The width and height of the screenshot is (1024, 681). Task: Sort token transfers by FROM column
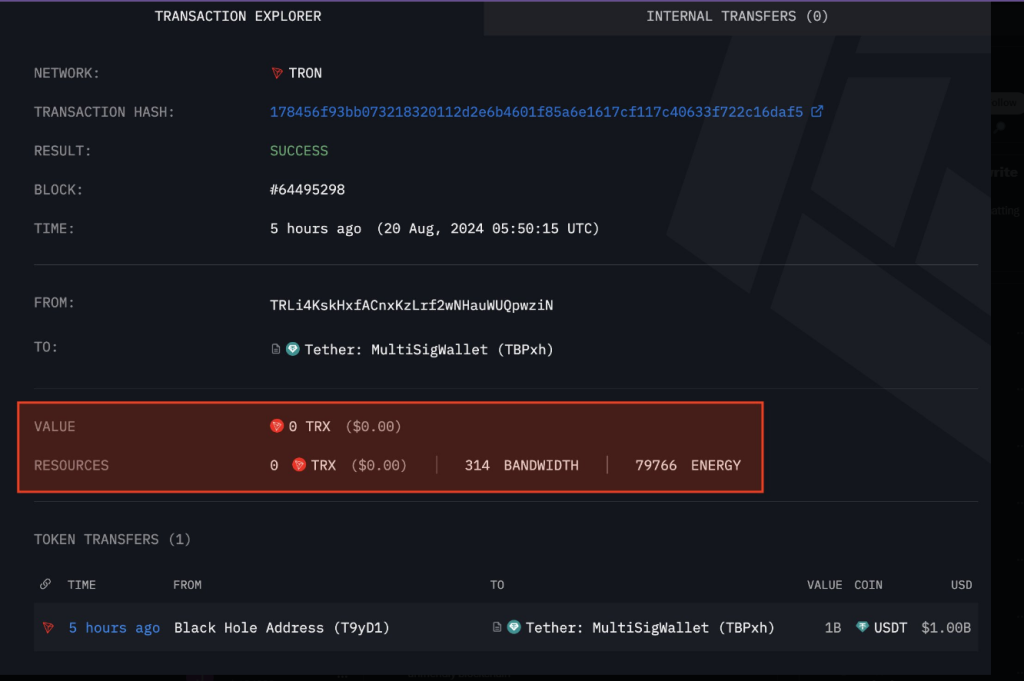coord(187,585)
